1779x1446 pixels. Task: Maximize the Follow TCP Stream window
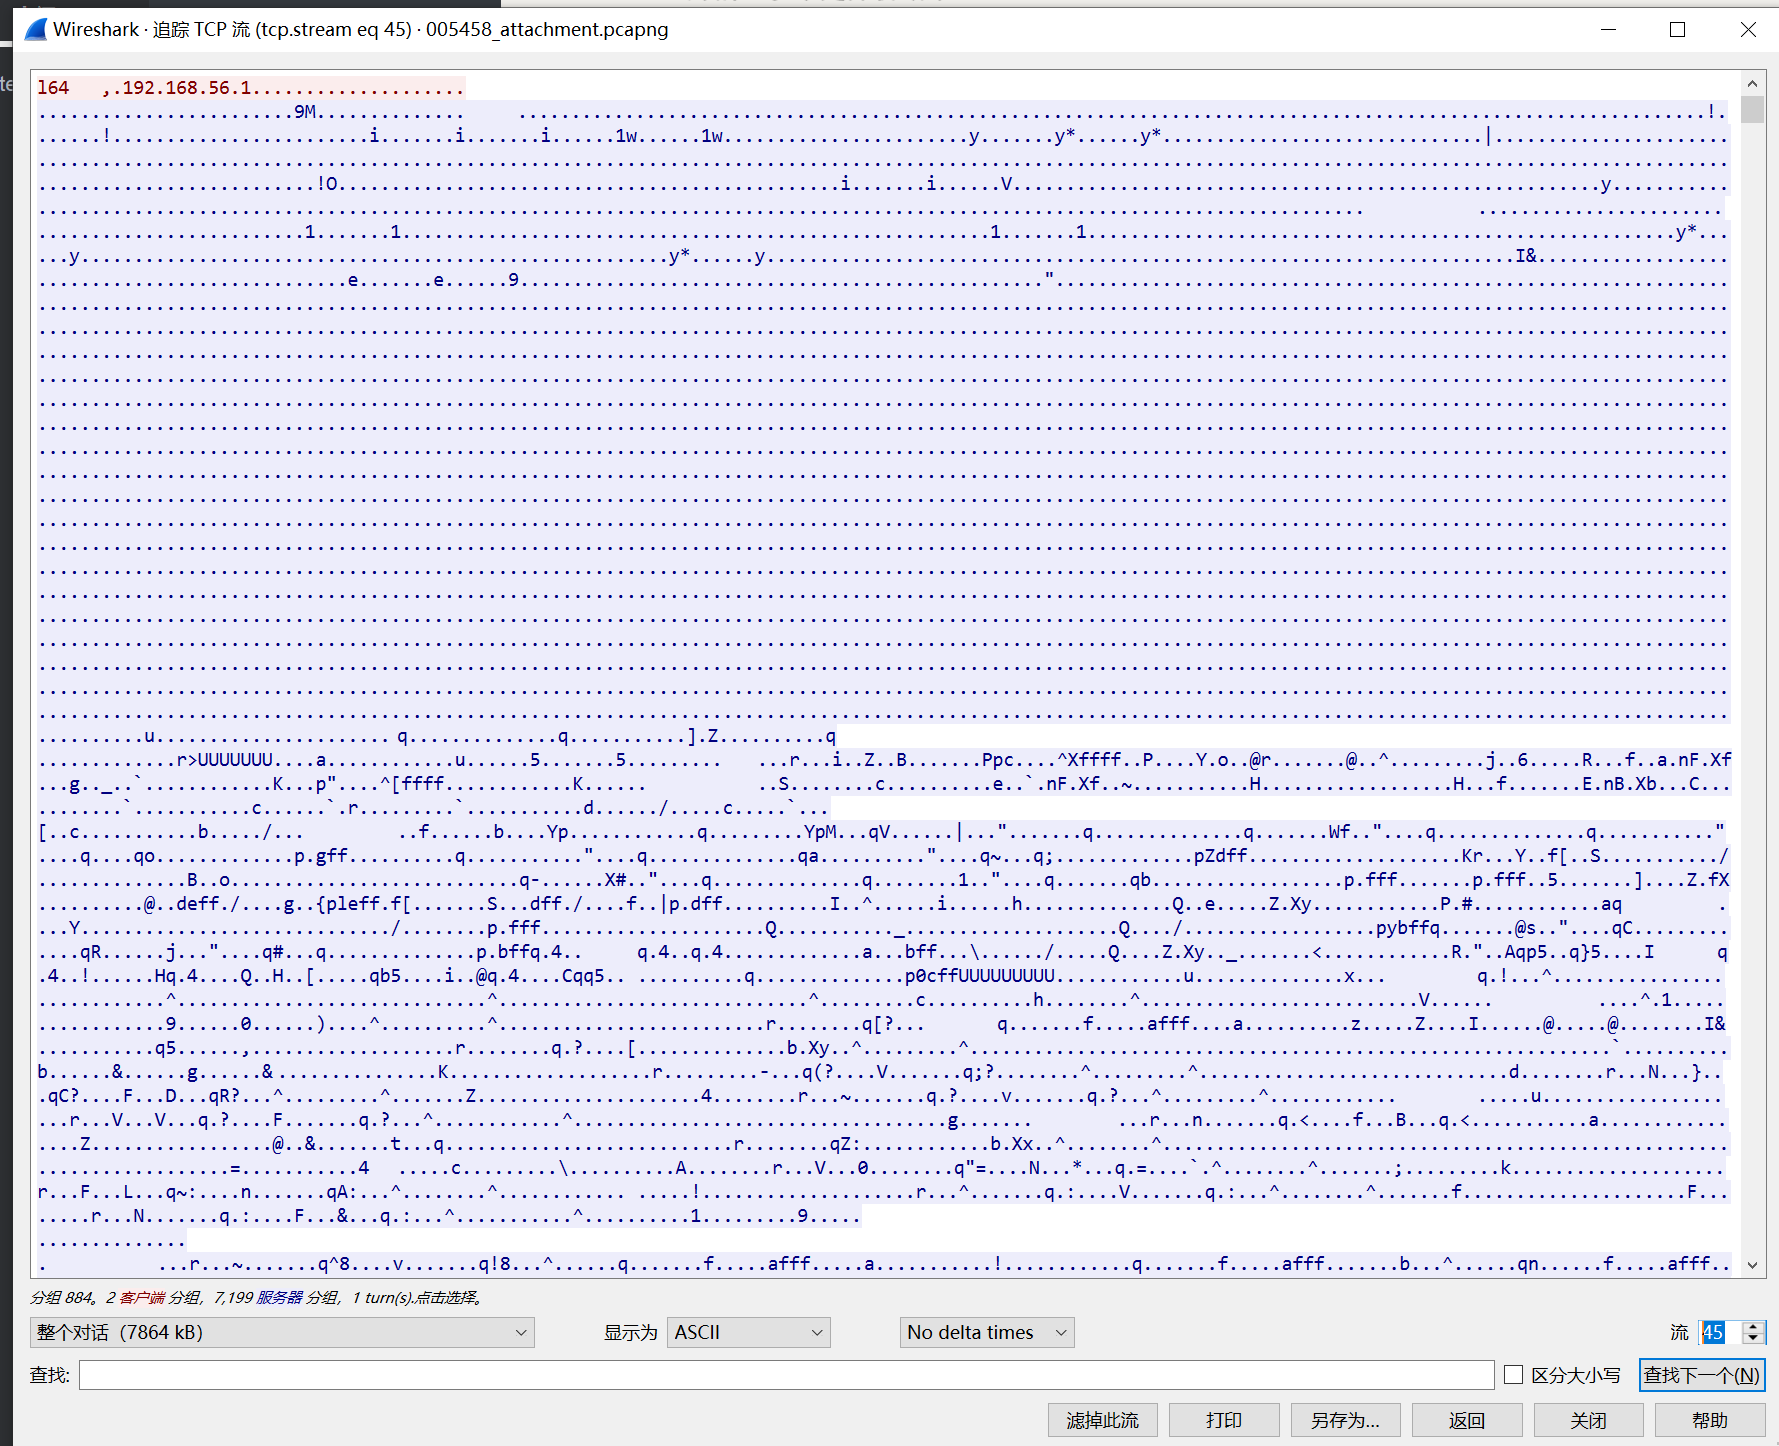point(1677,29)
